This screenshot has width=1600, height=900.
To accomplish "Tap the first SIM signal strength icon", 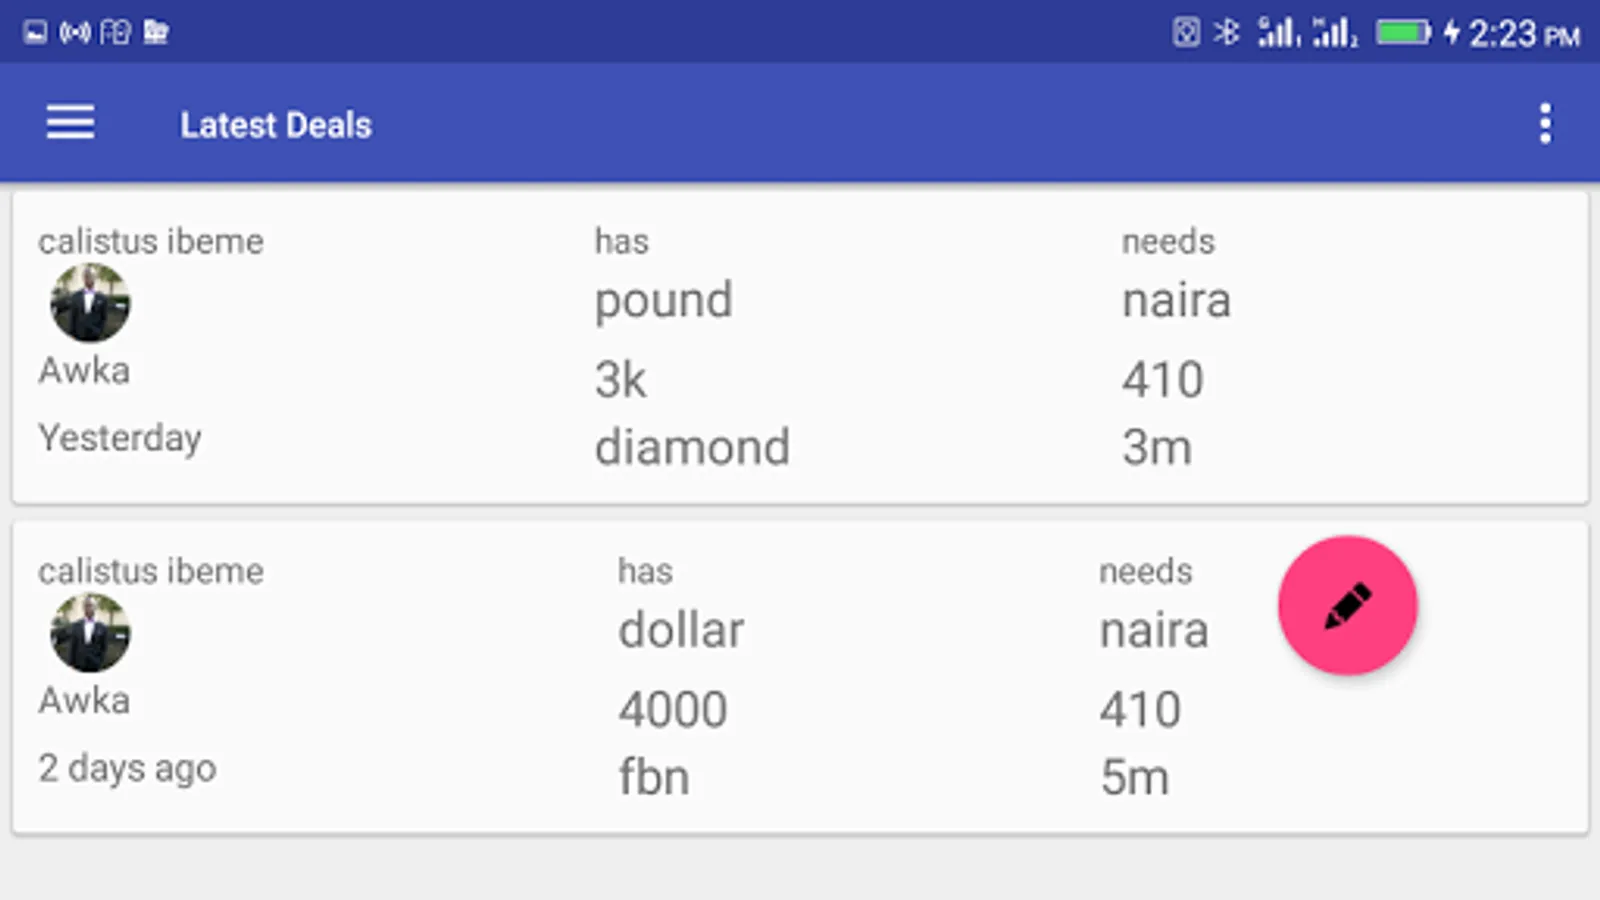I will pyautogui.click(x=1278, y=33).
